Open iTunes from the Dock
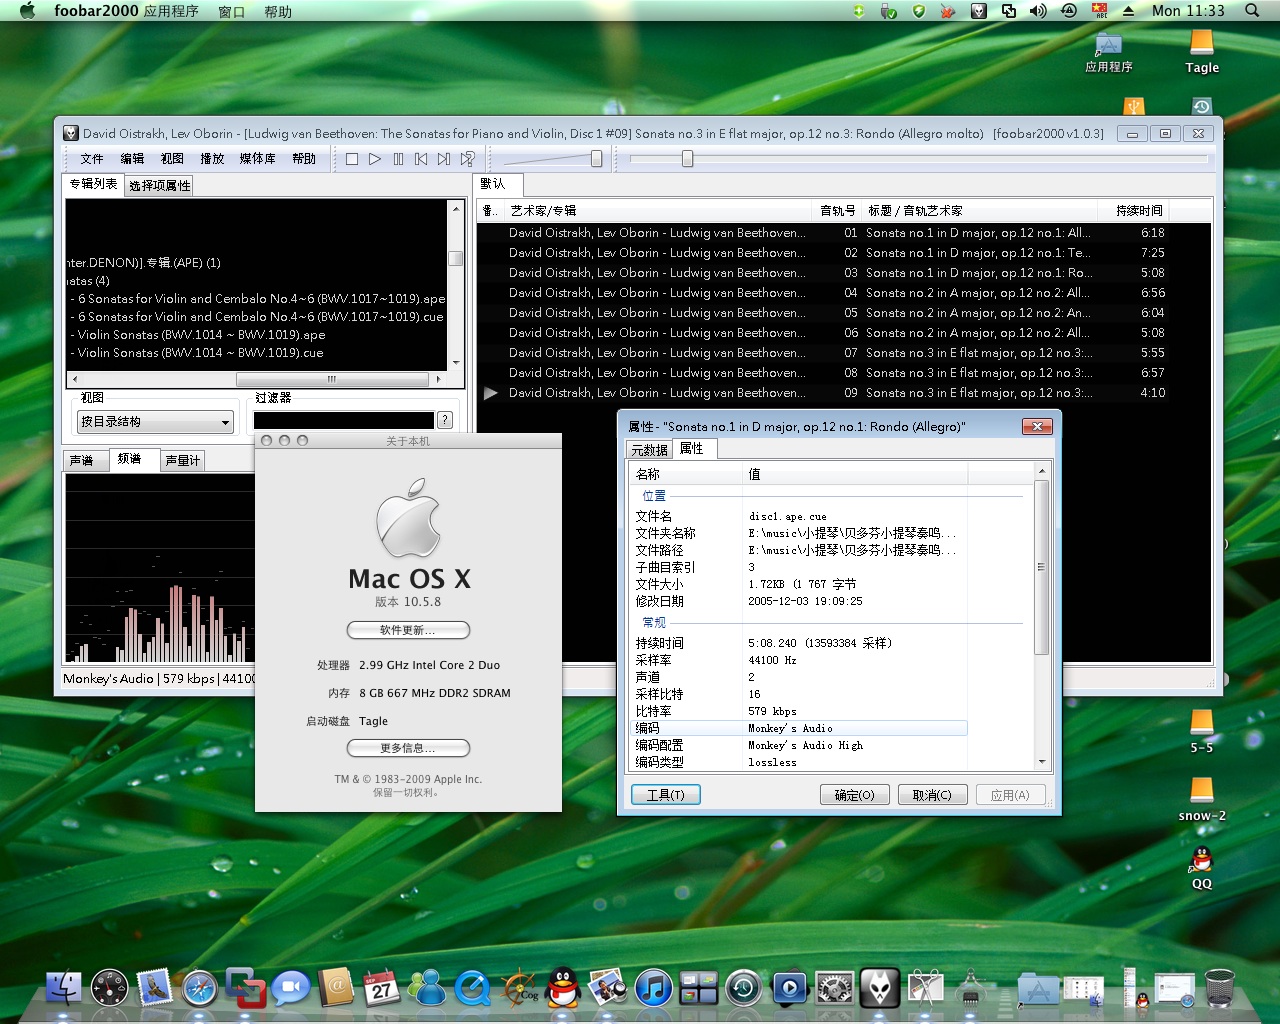Image resolution: width=1280 pixels, height=1024 pixels. click(x=653, y=988)
